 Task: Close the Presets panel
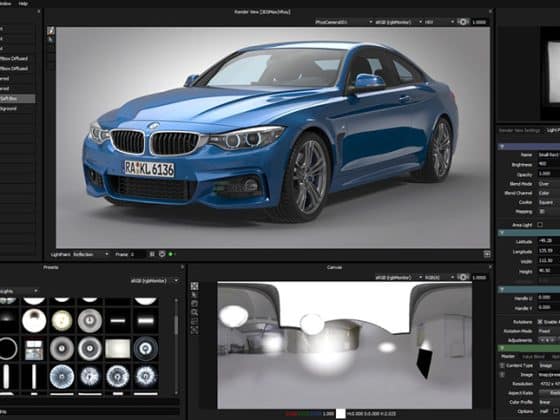[182, 267]
